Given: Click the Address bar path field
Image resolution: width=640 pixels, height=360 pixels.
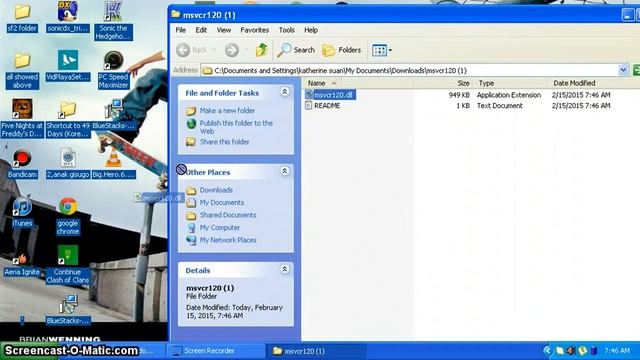Looking at the screenshot, I should 409,70.
